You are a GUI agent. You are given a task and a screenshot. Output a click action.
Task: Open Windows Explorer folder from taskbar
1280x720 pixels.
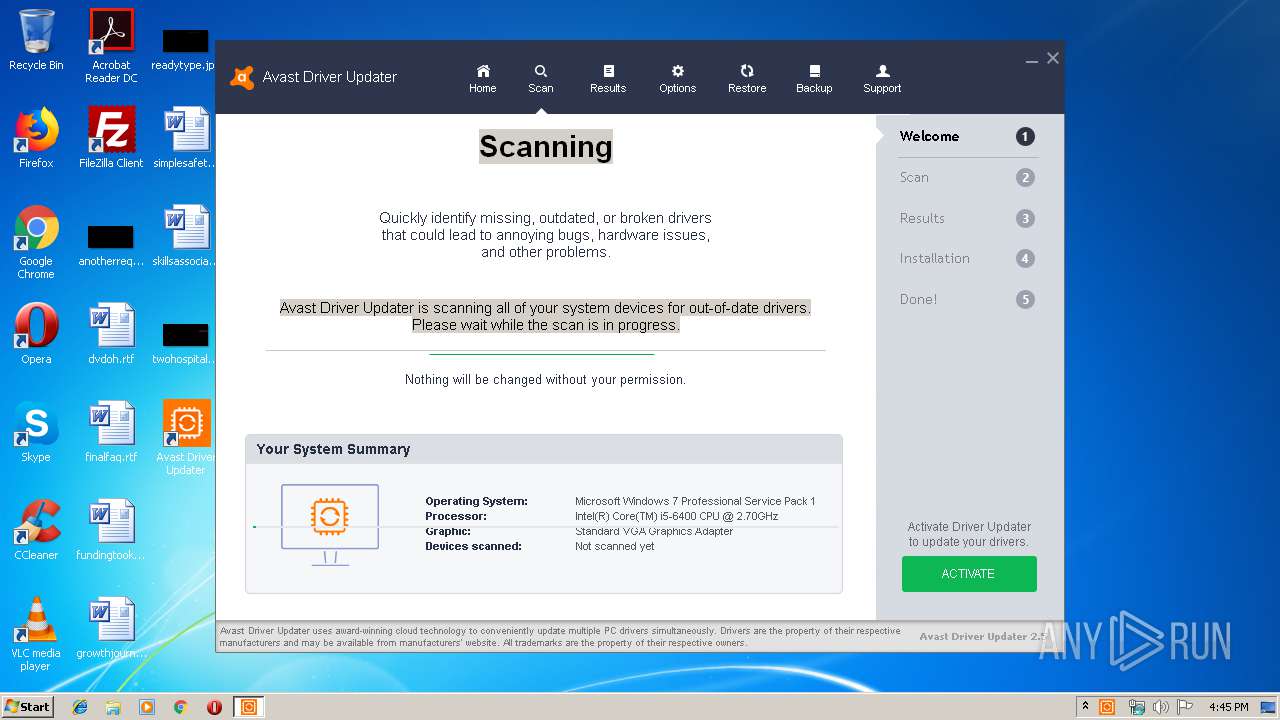click(113, 707)
